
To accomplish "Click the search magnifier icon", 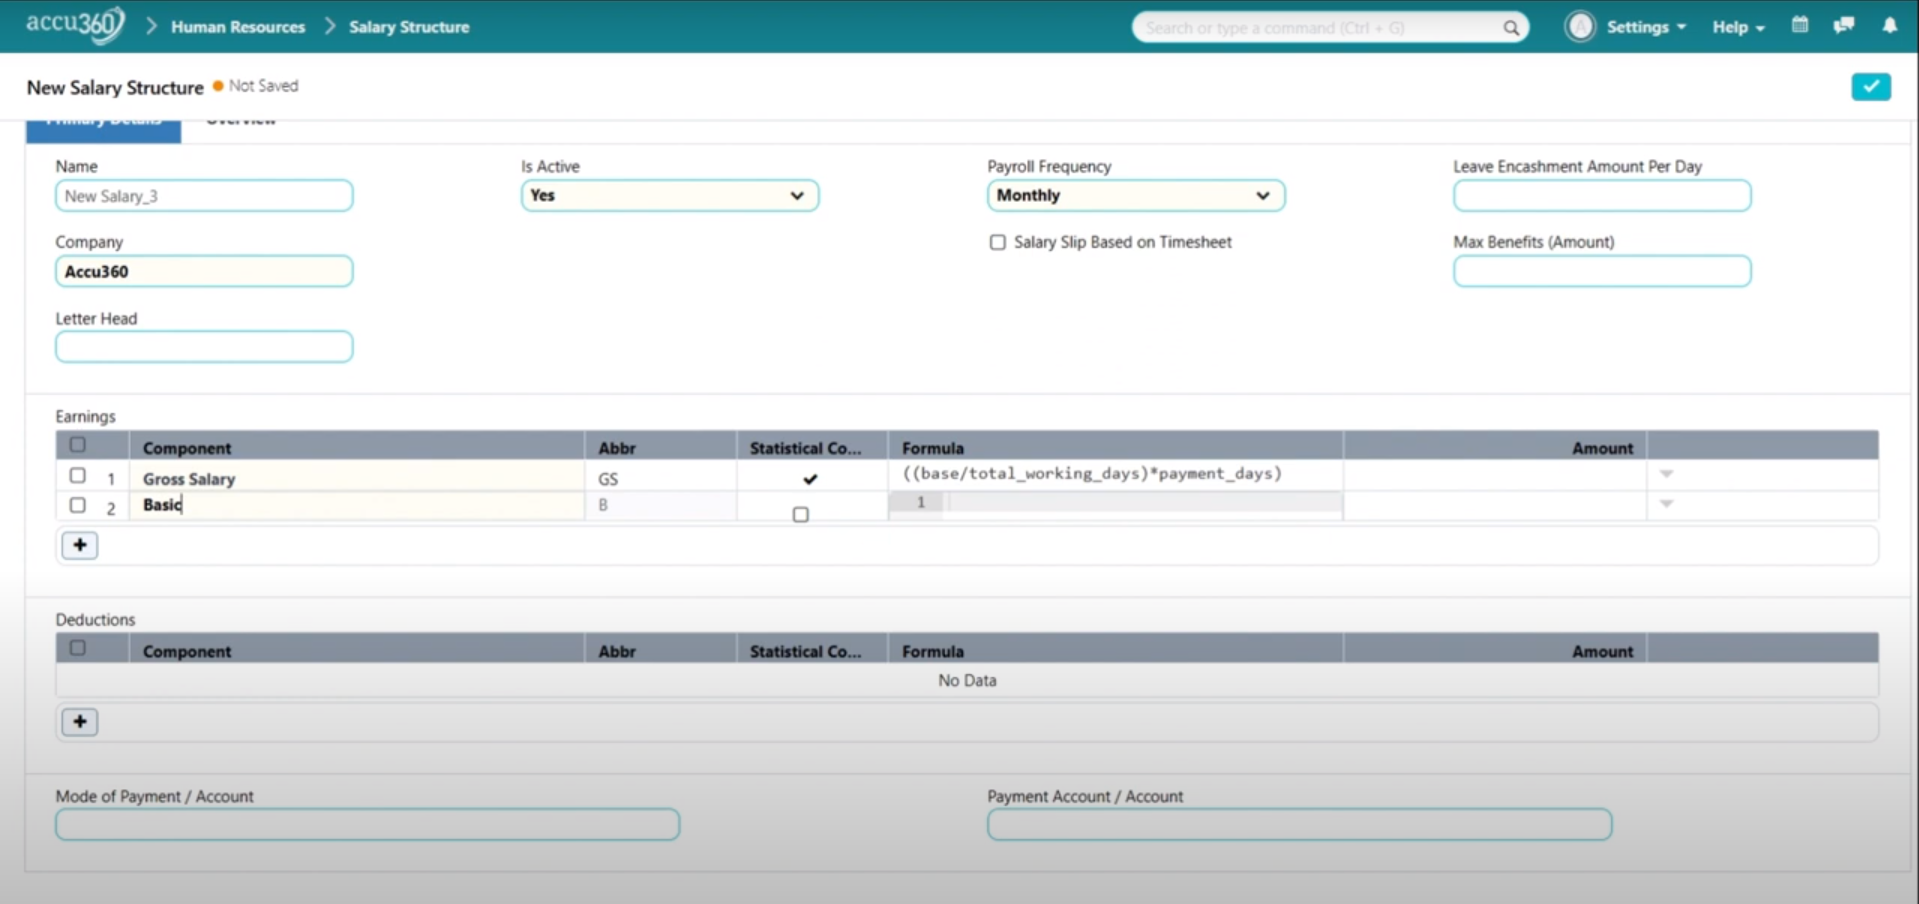I will point(1511,28).
